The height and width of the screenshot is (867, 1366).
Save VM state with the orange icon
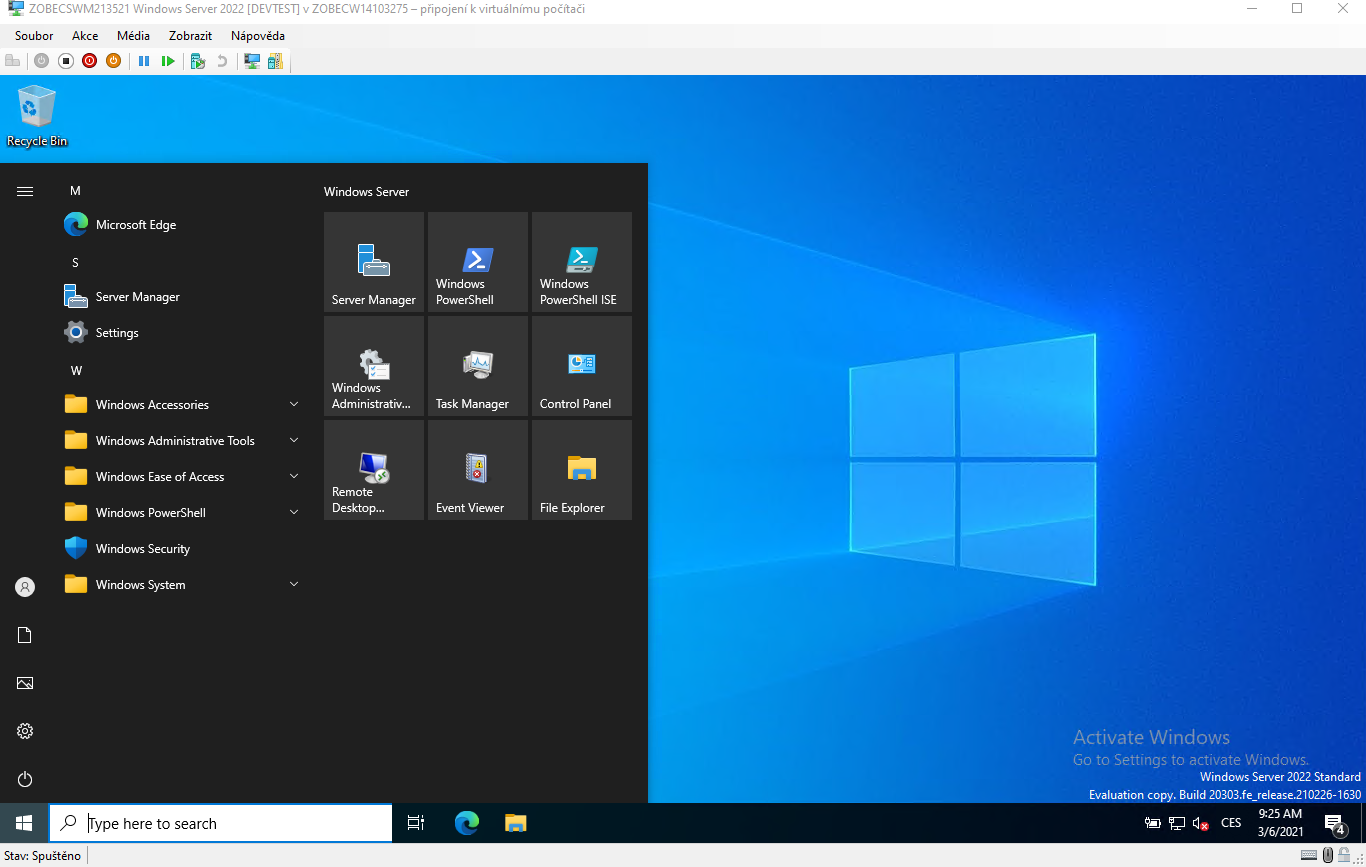(x=114, y=61)
